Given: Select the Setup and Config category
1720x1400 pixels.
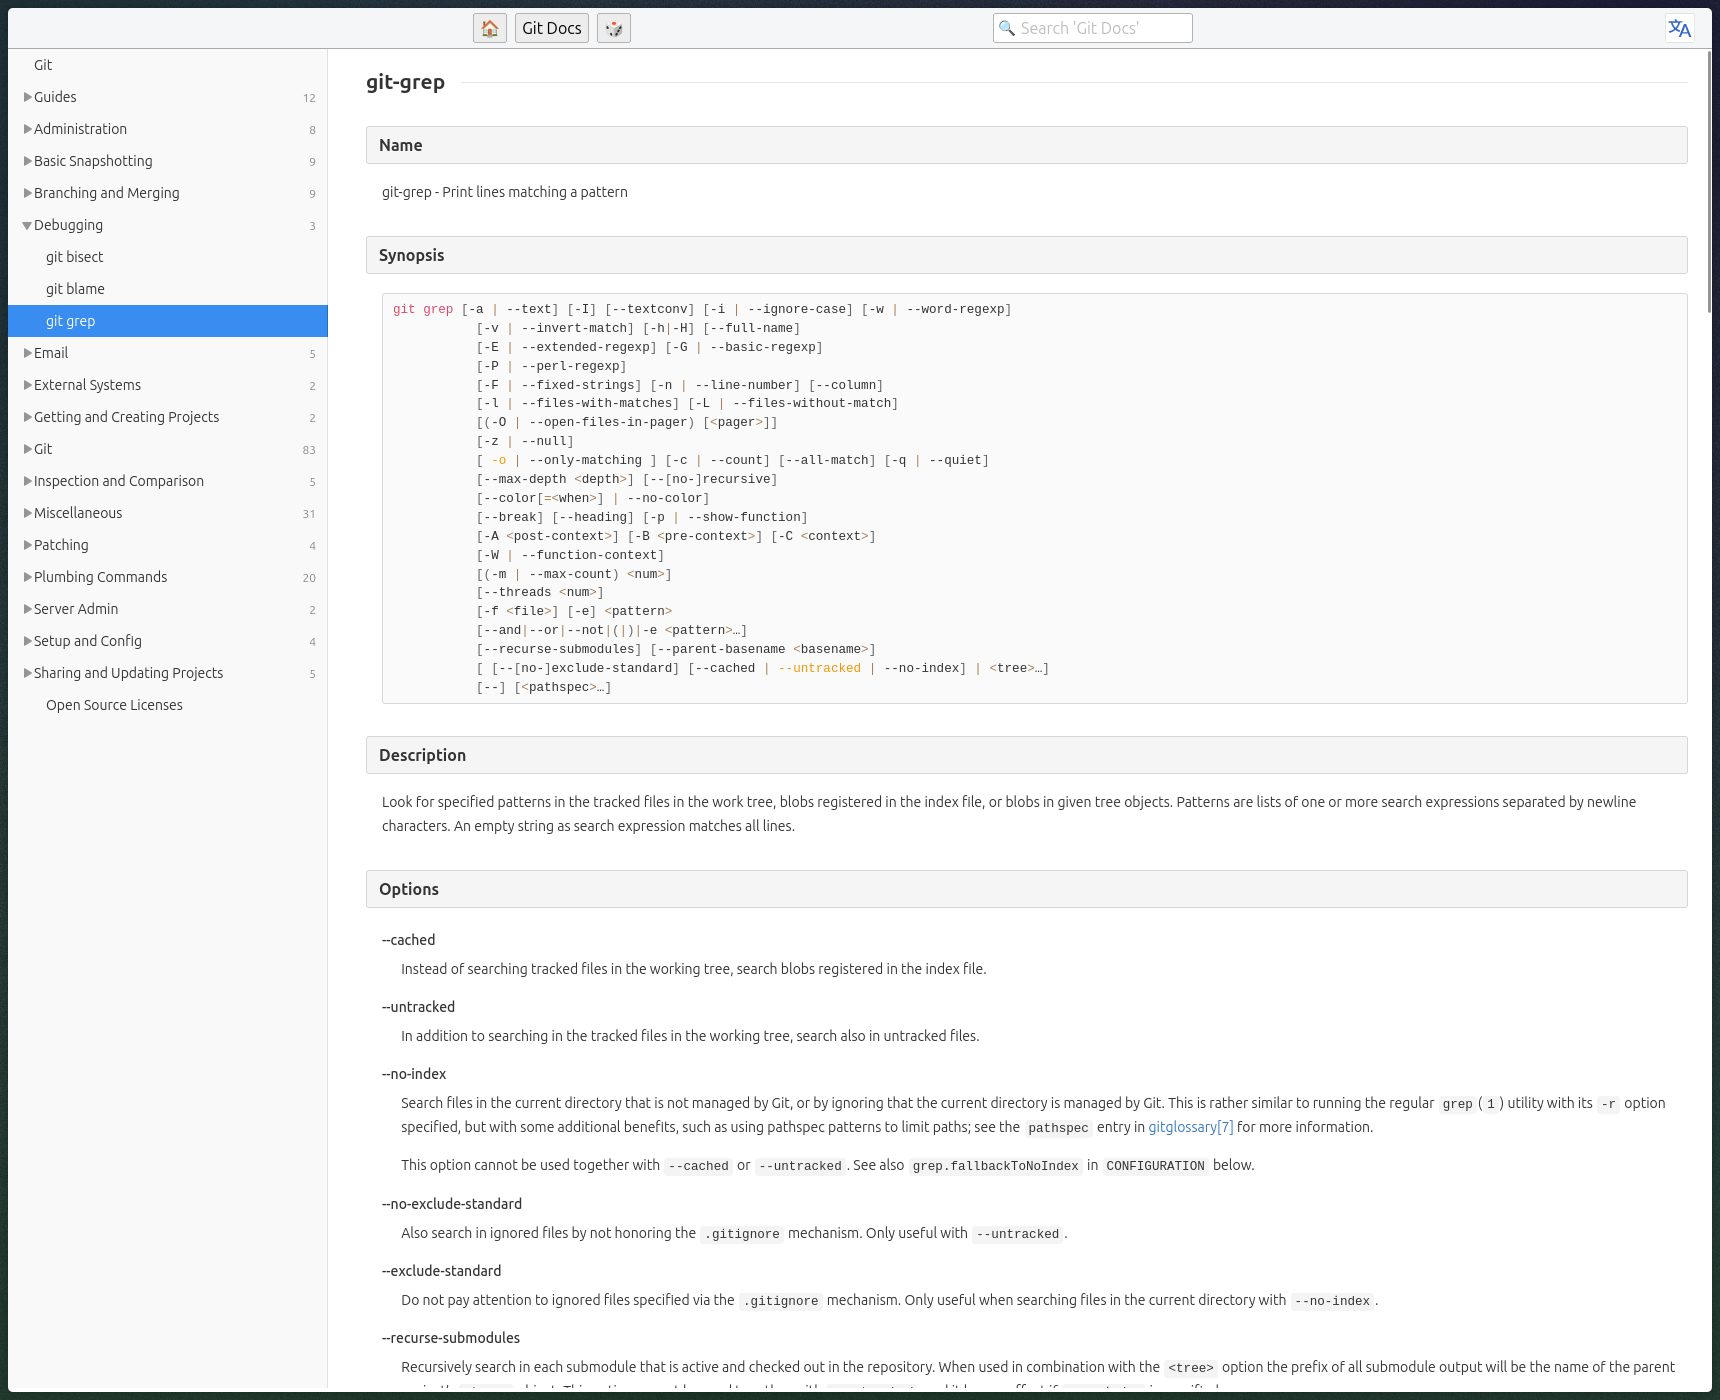Looking at the screenshot, I should pyautogui.click(x=168, y=641).
